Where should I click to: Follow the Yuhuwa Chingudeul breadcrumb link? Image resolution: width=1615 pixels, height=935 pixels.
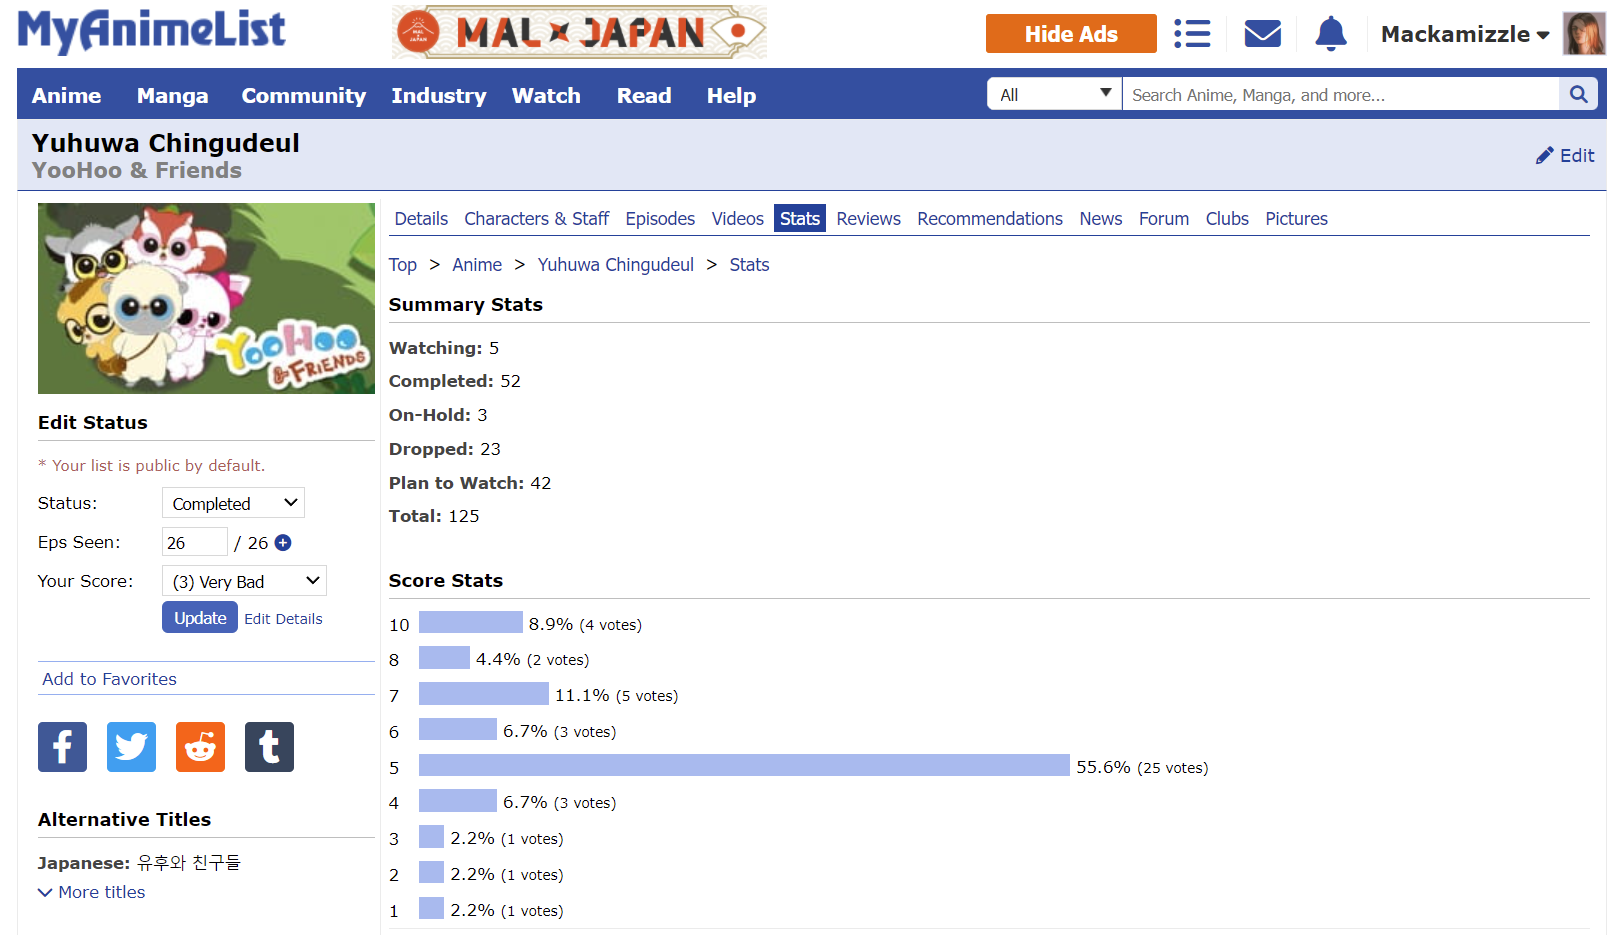point(616,265)
